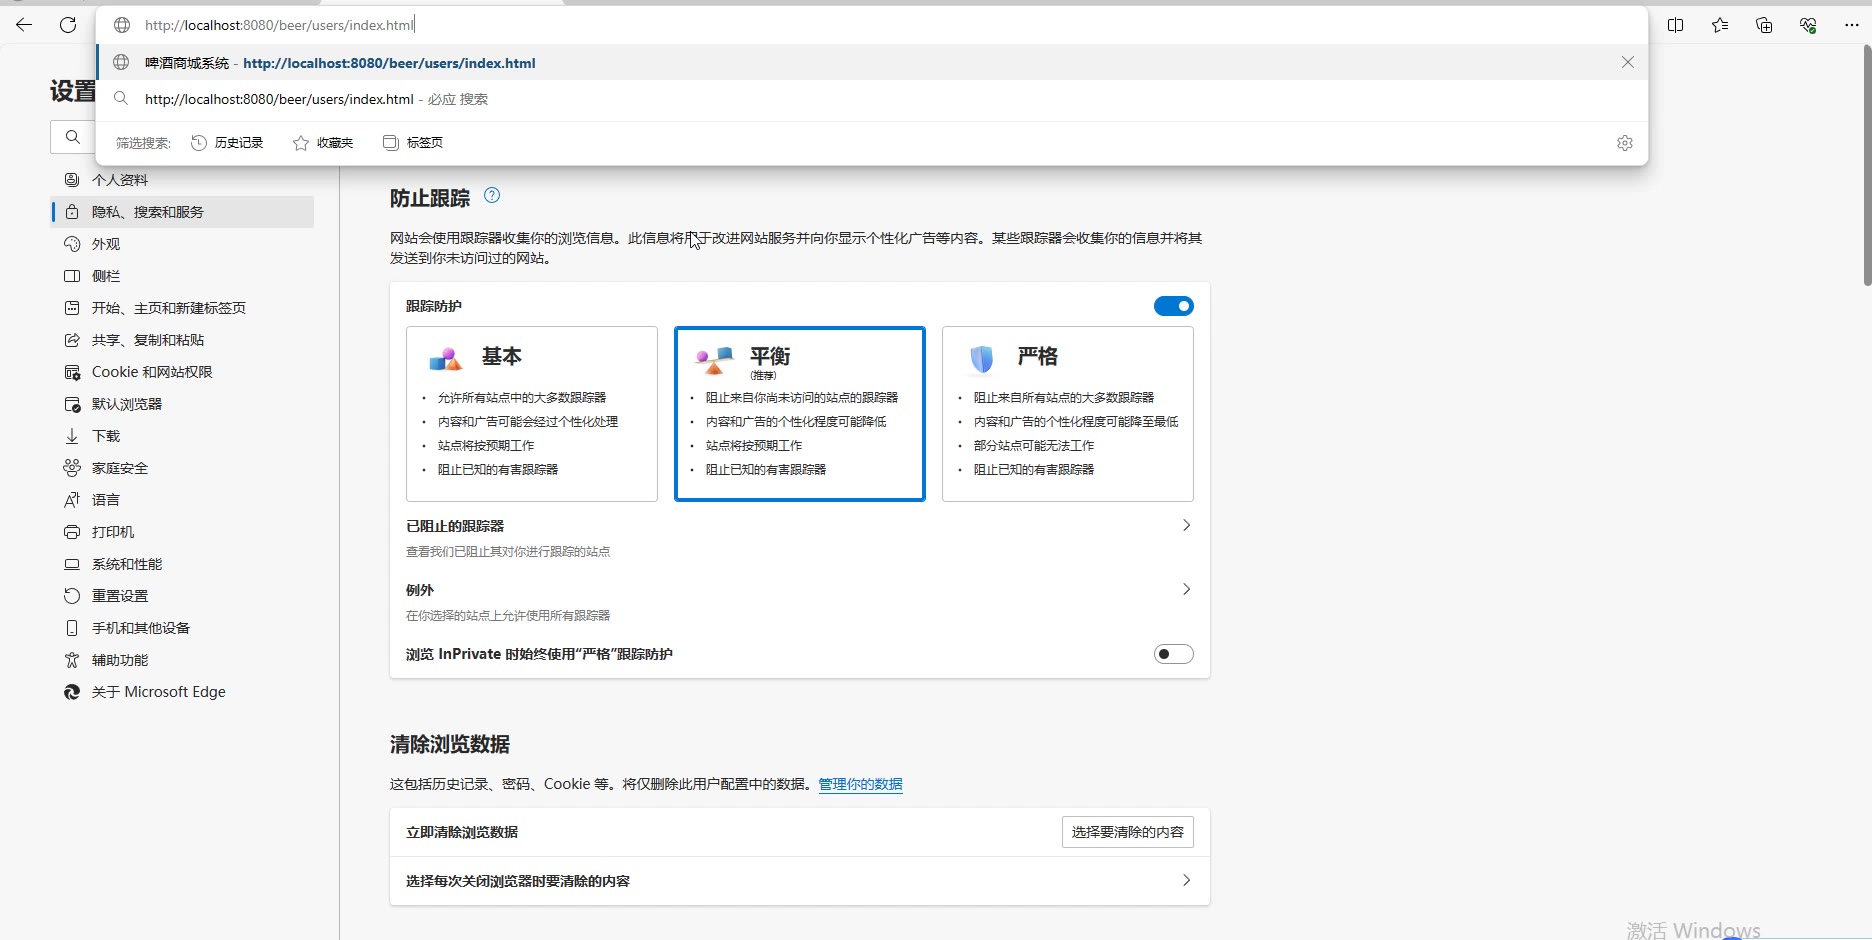The width and height of the screenshot is (1872, 940).
Task: Open the three-dot settings and more menu
Action: pyautogui.click(x=1852, y=25)
